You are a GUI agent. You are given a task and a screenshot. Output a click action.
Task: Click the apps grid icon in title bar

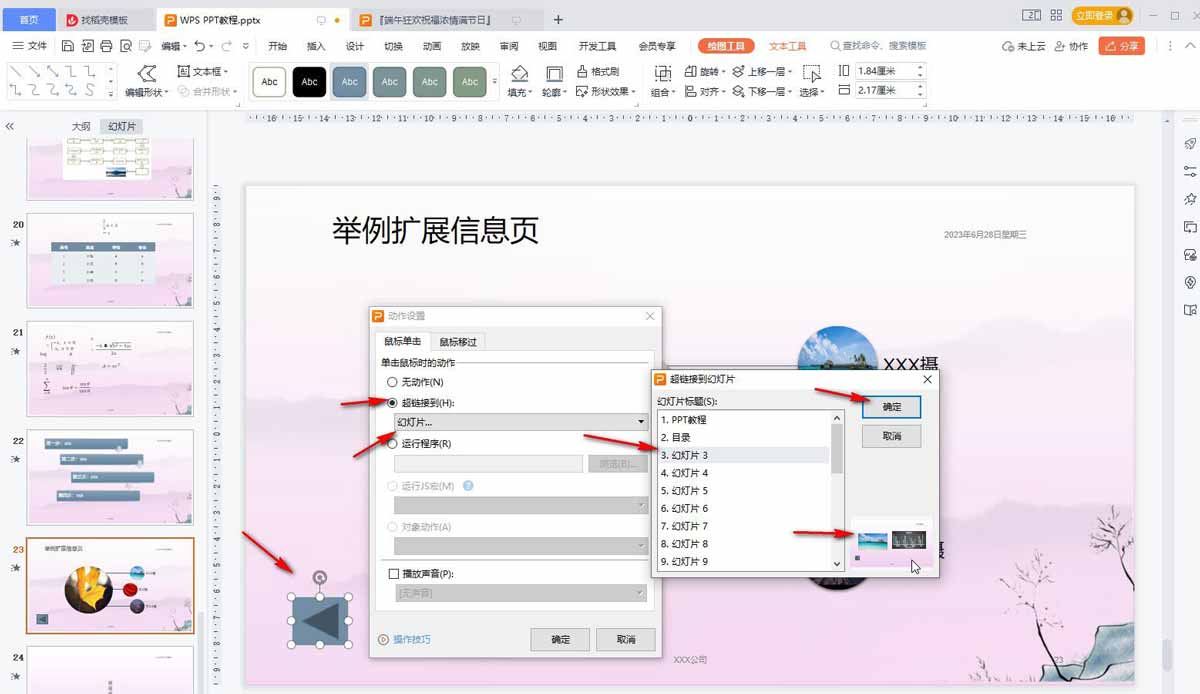(1058, 16)
